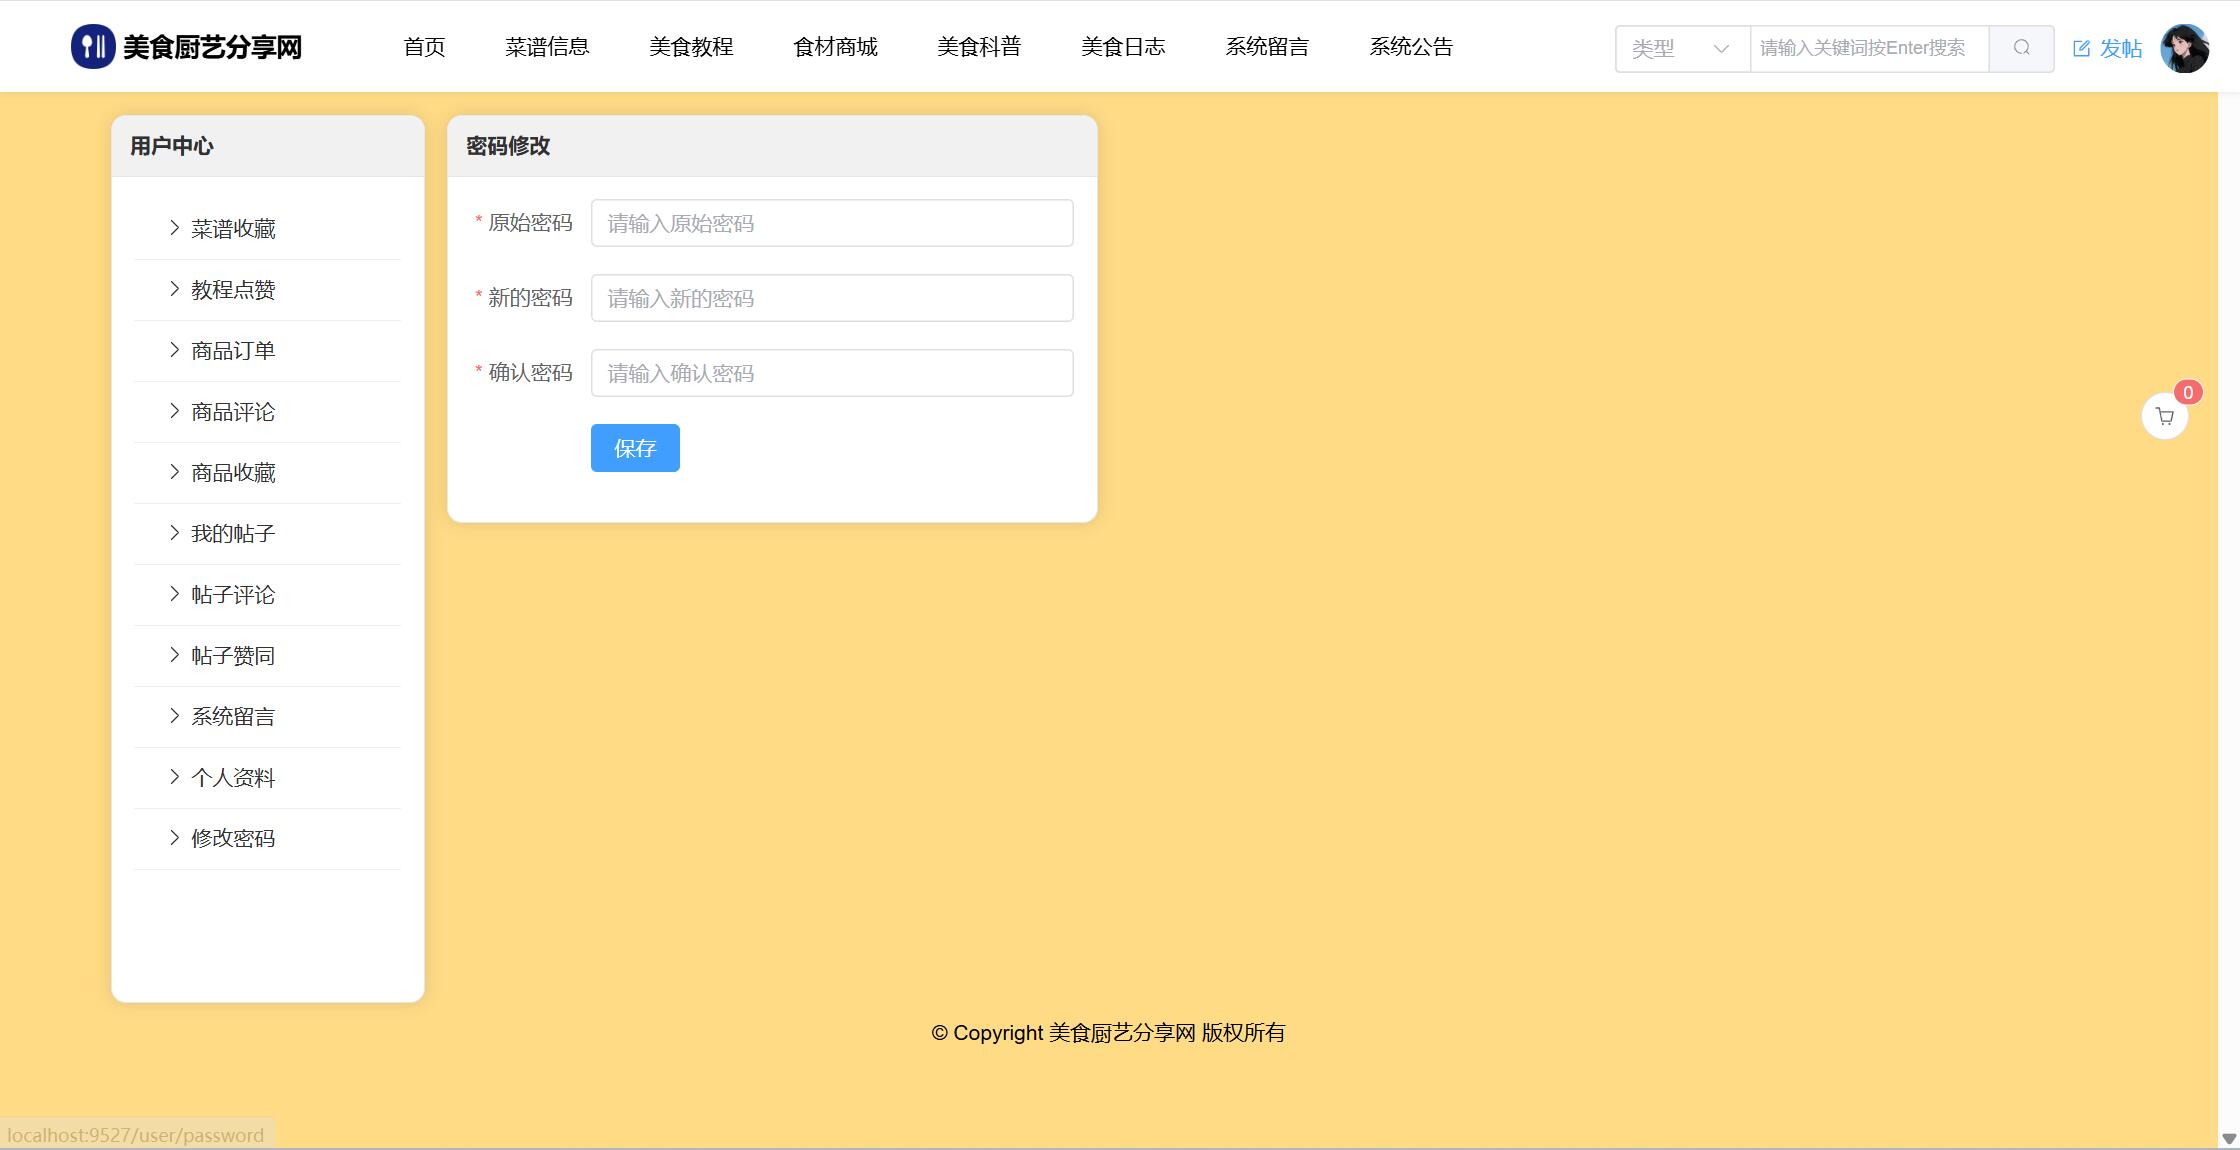Click the search magnifier icon button
The image size is (2240, 1150).
[x=2021, y=48]
